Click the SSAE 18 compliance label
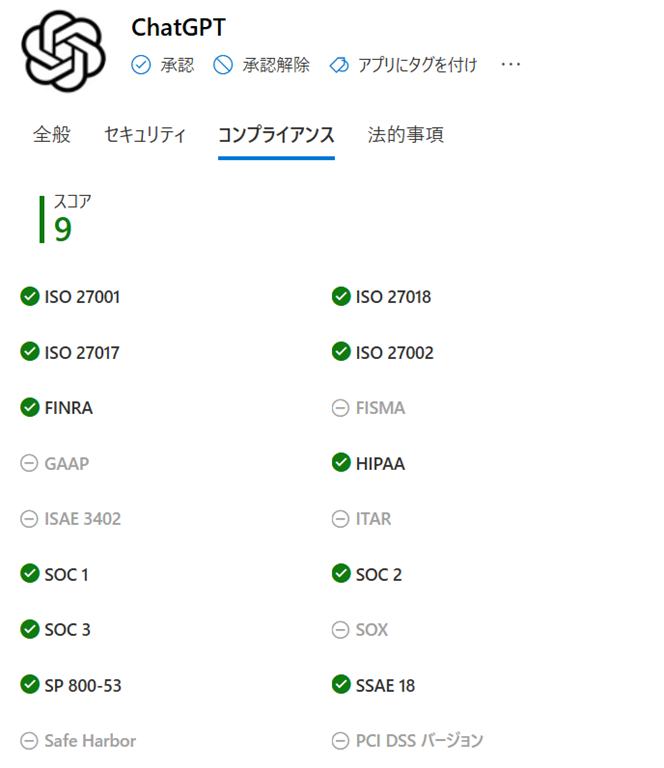 click(385, 685)
